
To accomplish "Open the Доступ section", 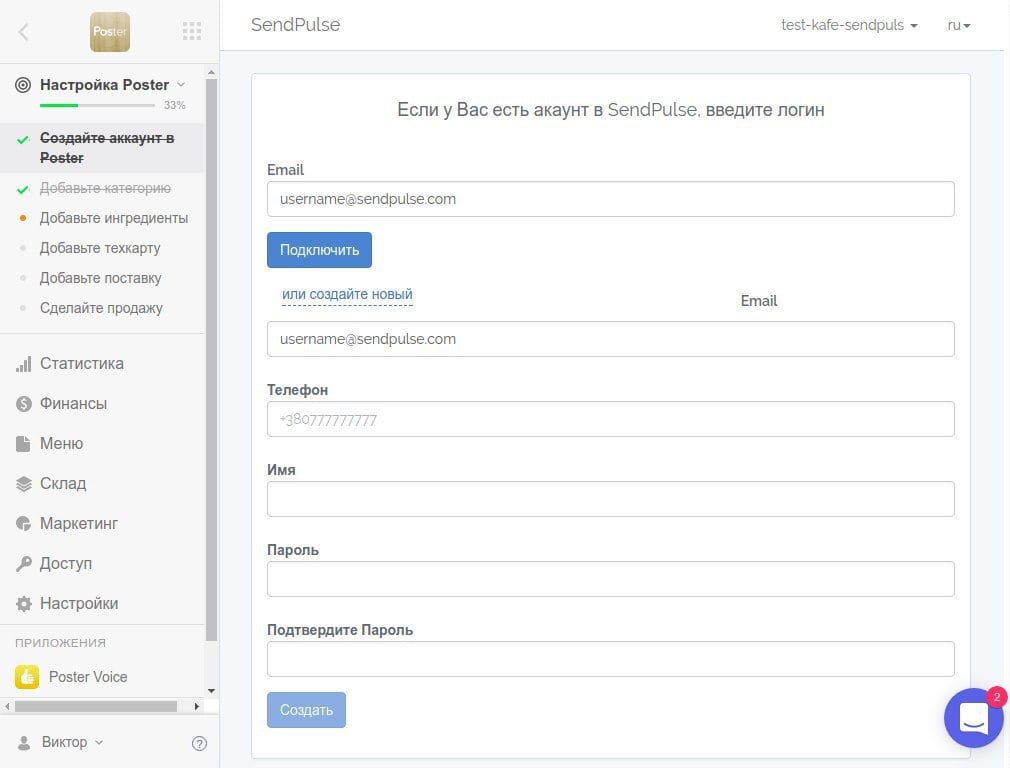I will pos(66,563).
